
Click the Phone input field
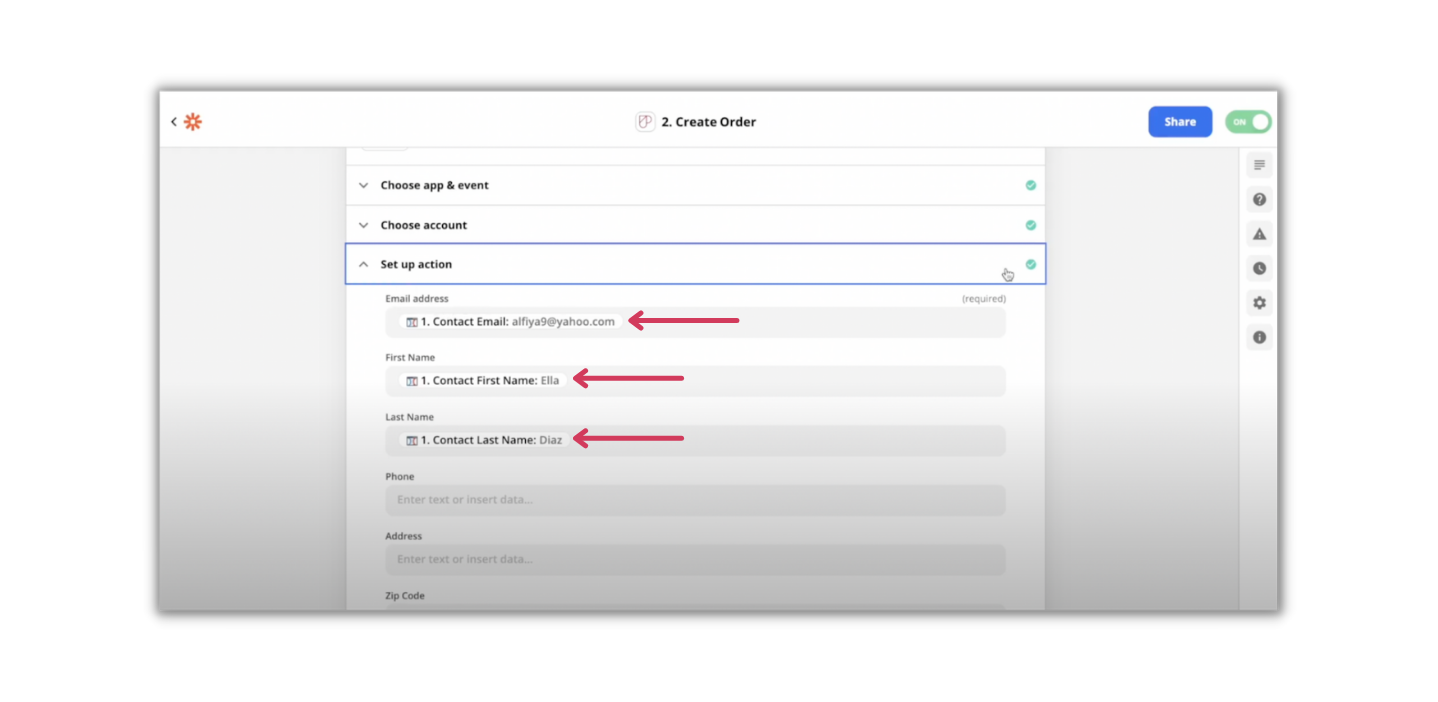[694, 499]
